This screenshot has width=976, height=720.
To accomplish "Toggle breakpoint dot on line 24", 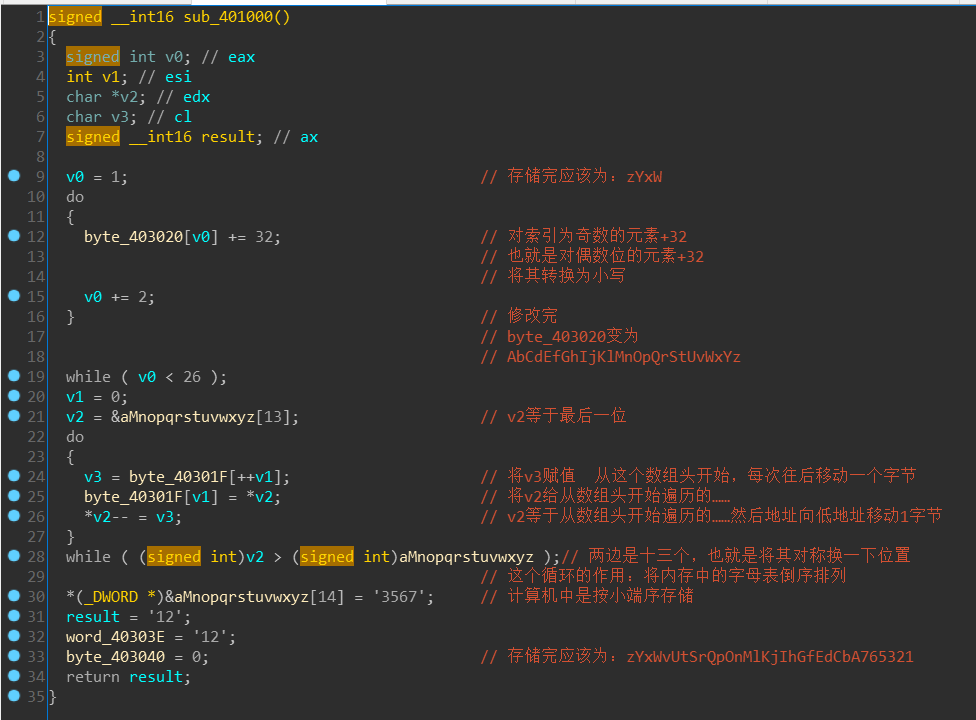I will (14, 476).
